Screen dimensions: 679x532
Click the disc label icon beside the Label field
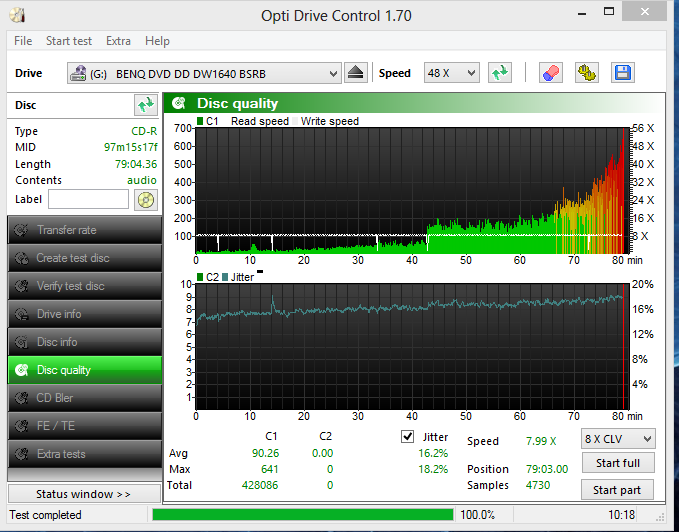[146, 200]
